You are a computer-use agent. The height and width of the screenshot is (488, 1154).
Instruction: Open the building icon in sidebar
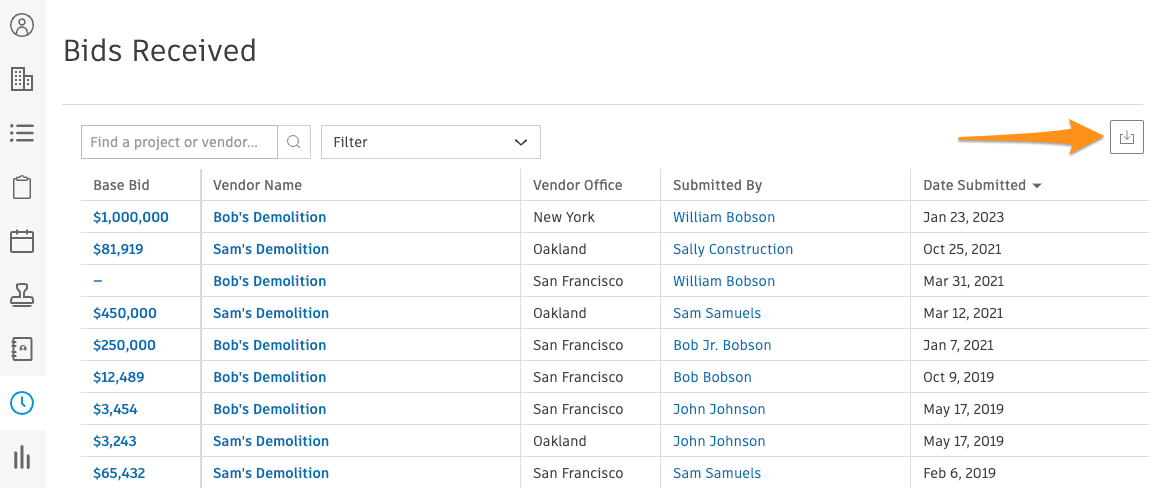pos(22,79)
